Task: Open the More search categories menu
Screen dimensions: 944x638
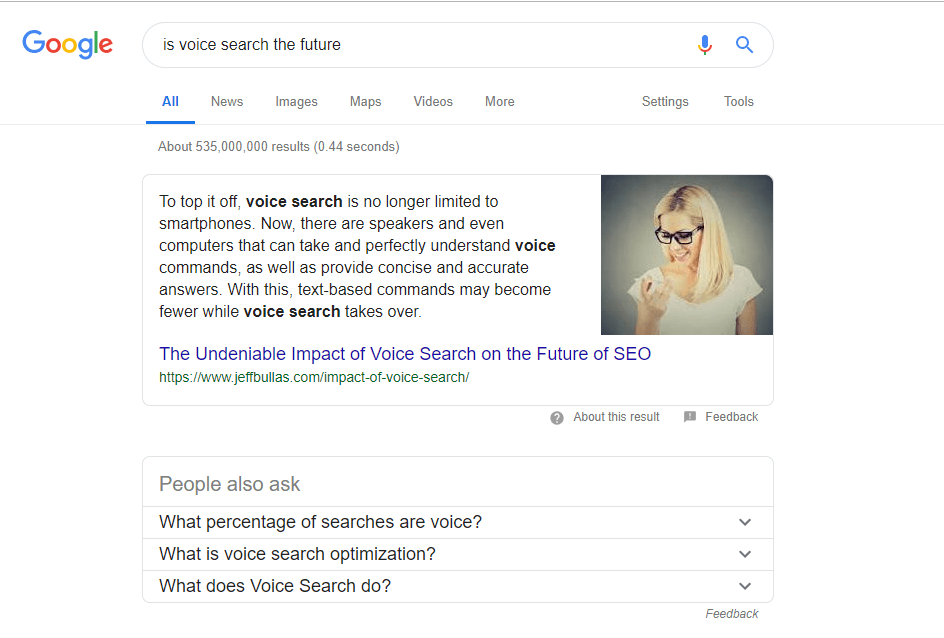Action: (500, 102)
